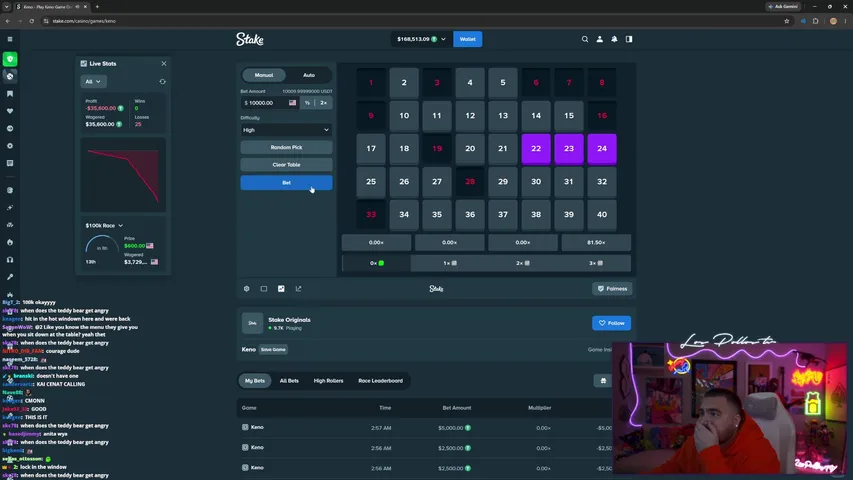Open the All filter in Live Stats
This screenshot has height=480, width=853.
point(93,82)
